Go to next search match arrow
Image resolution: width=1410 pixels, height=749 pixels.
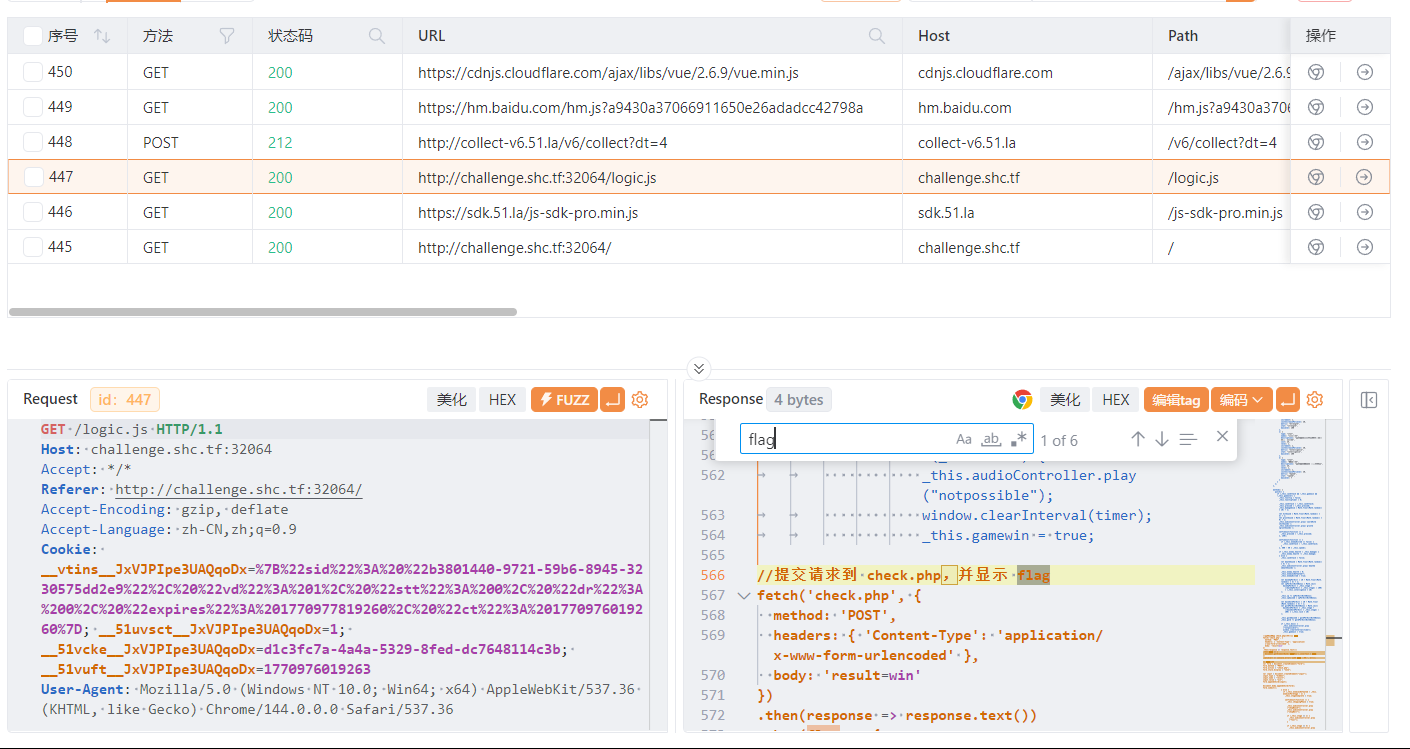(x=1162, y=439)
